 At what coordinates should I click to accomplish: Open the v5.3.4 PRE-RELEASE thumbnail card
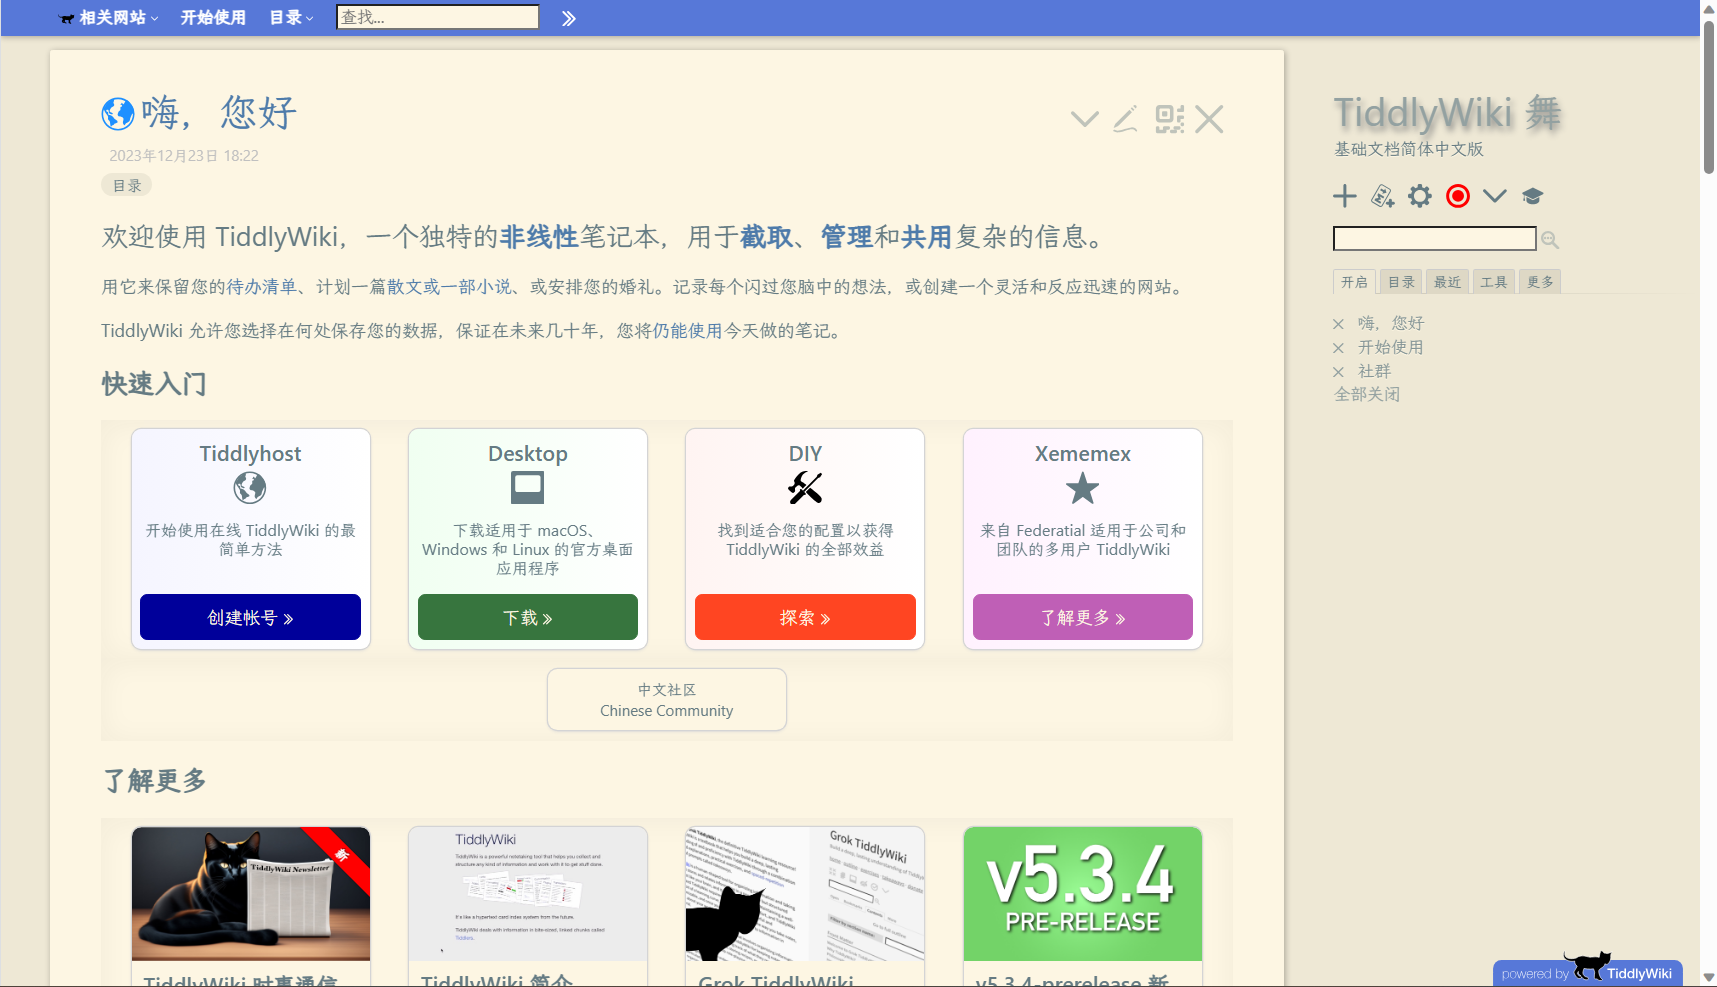click(x=1083, y=894)
